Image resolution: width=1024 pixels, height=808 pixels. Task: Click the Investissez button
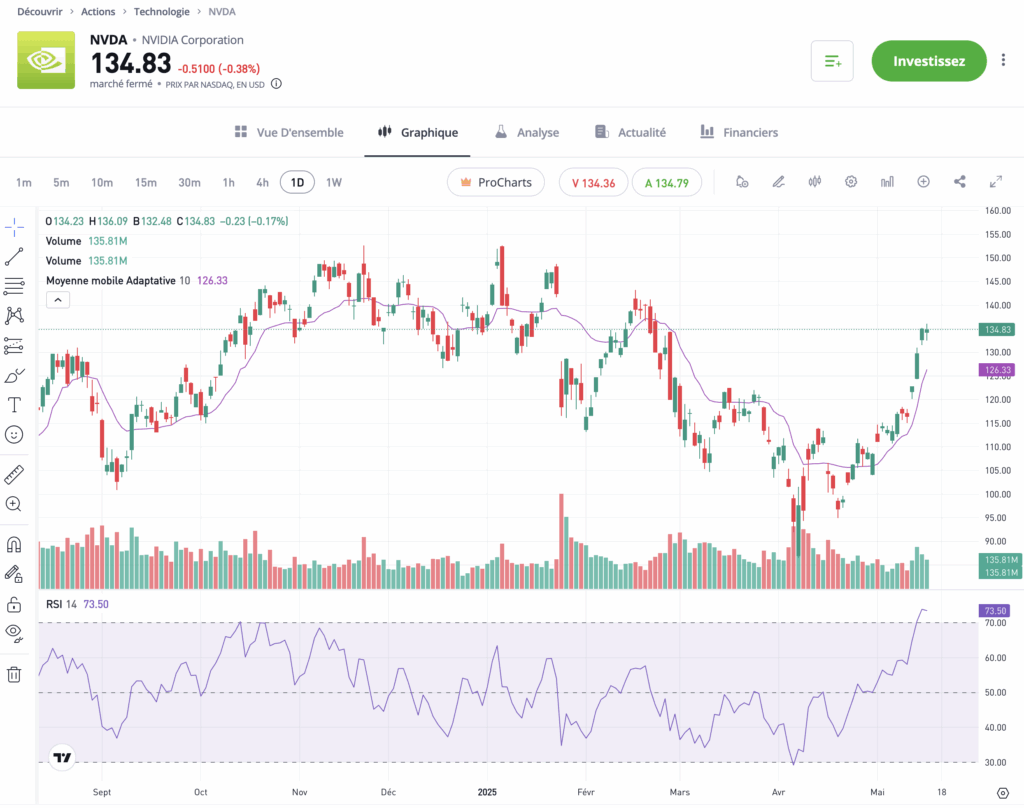[929, 61]
